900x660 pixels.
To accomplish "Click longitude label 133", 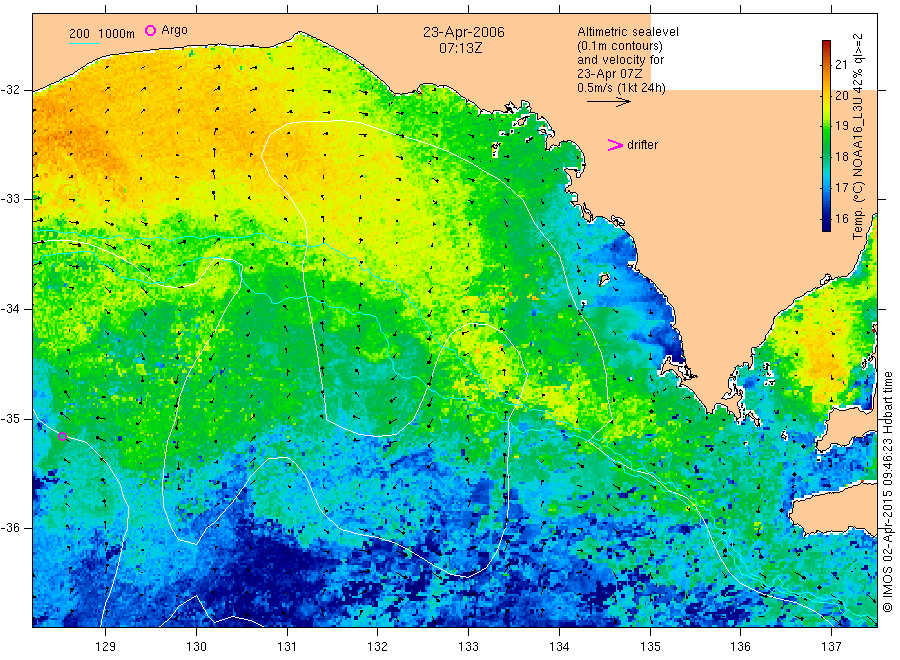I will coord(468,647).
